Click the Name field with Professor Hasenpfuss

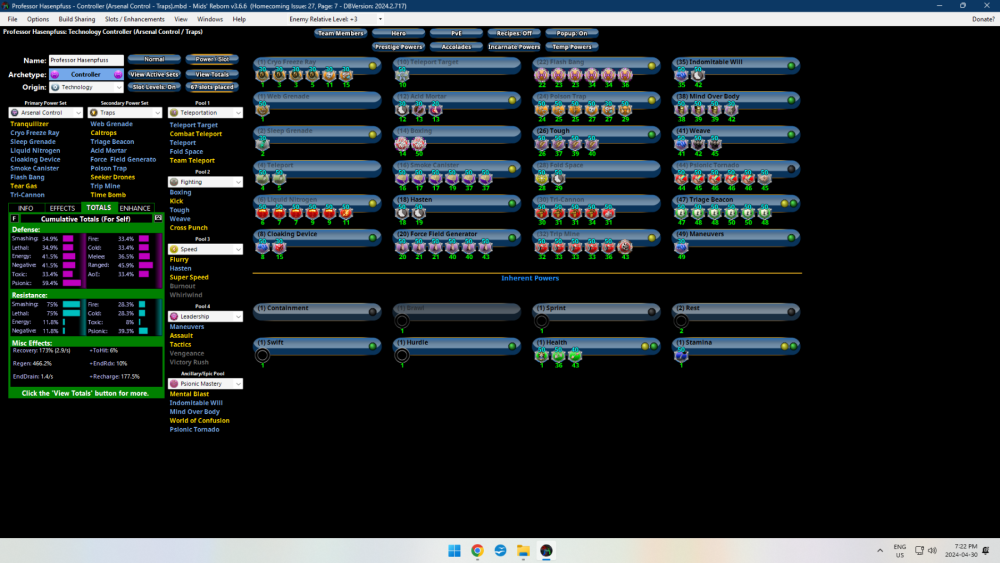point(86,60)
